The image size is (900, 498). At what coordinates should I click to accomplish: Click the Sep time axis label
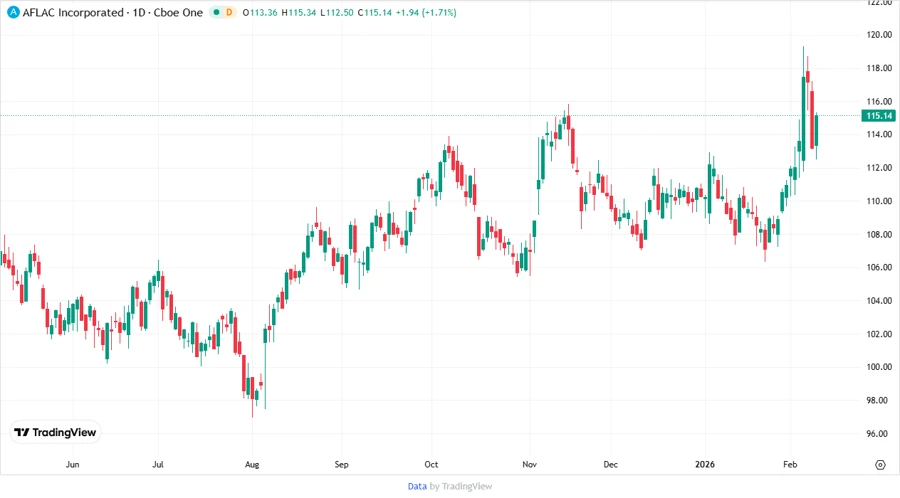pyautogui.click(x=342, y=464)
